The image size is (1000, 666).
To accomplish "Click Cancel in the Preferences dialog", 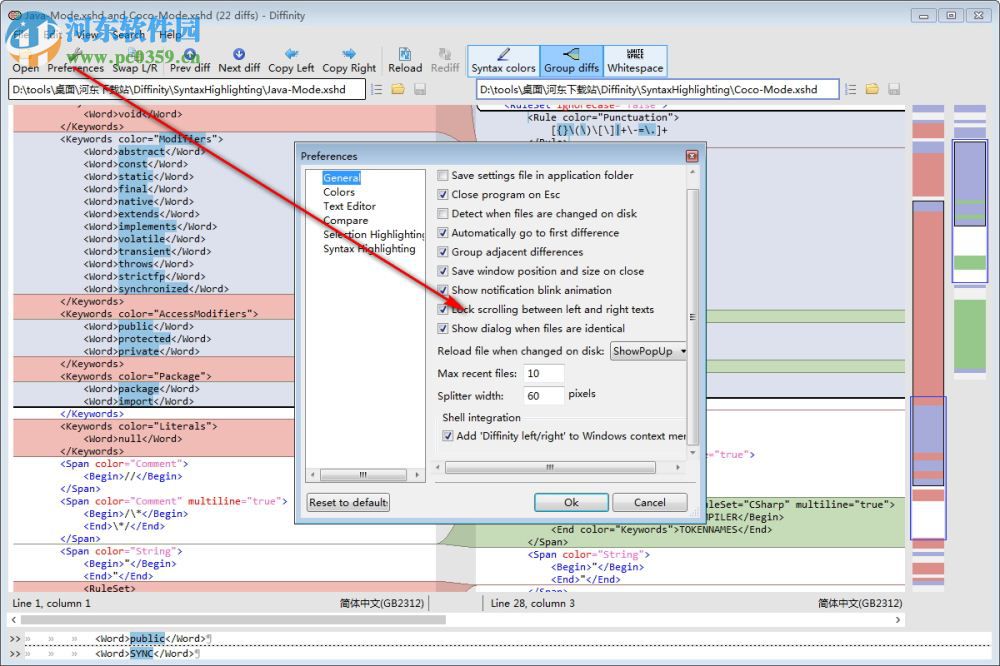I will pos(649,503).
